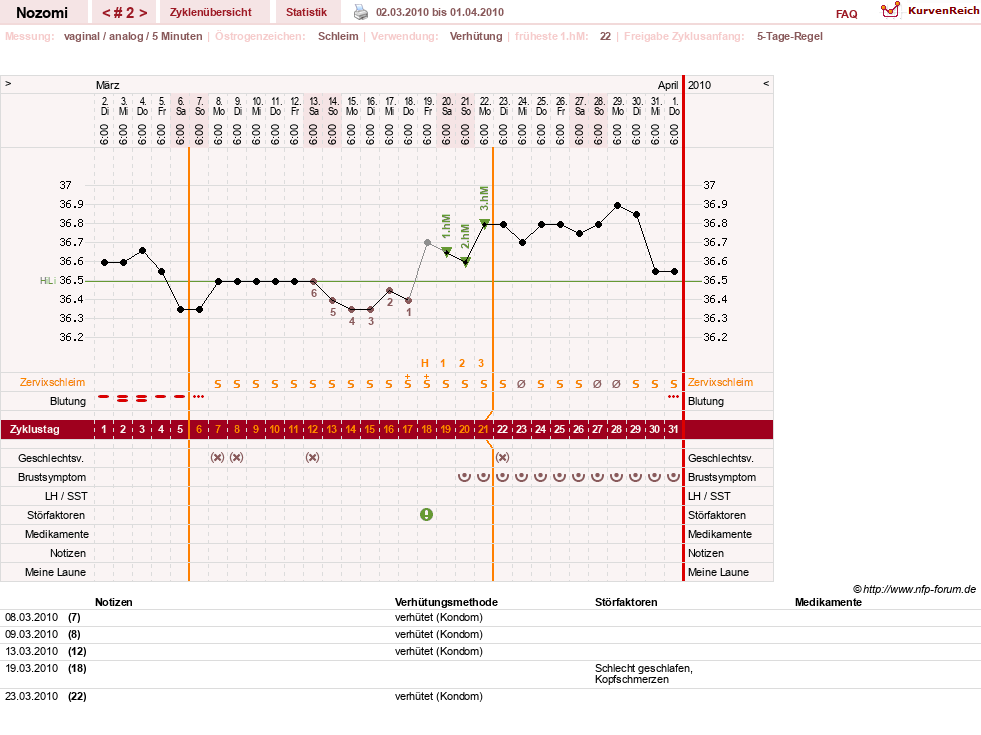Click the Brustsymptom icon on cycle day 28
The width and height of the screenshot is (981, 735).
coord(616,477)
